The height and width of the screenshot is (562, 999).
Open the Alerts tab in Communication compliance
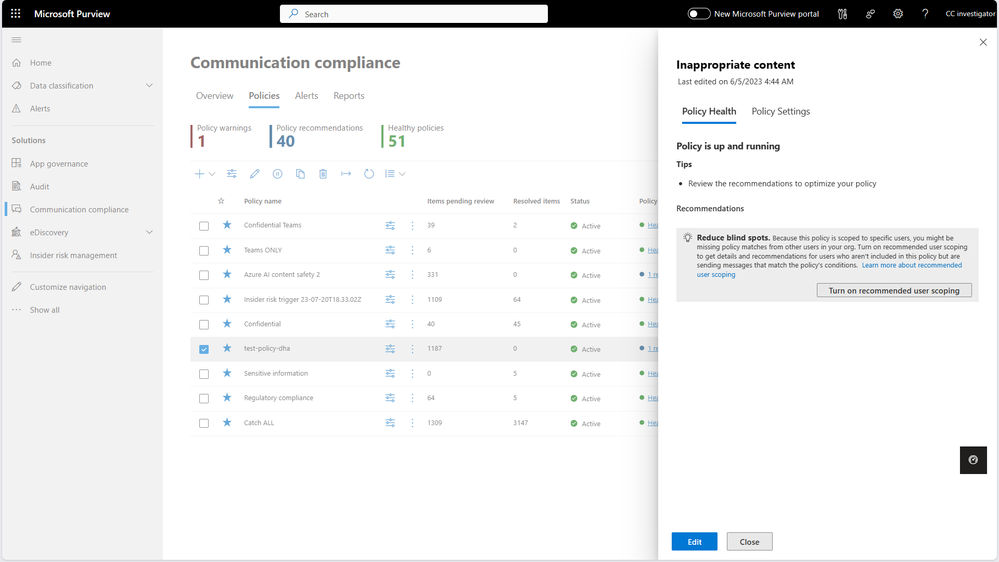pos(306,96)
